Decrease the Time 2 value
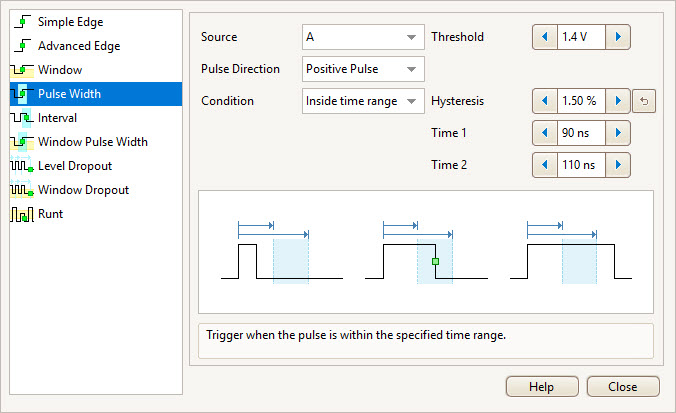 [545, 164]
